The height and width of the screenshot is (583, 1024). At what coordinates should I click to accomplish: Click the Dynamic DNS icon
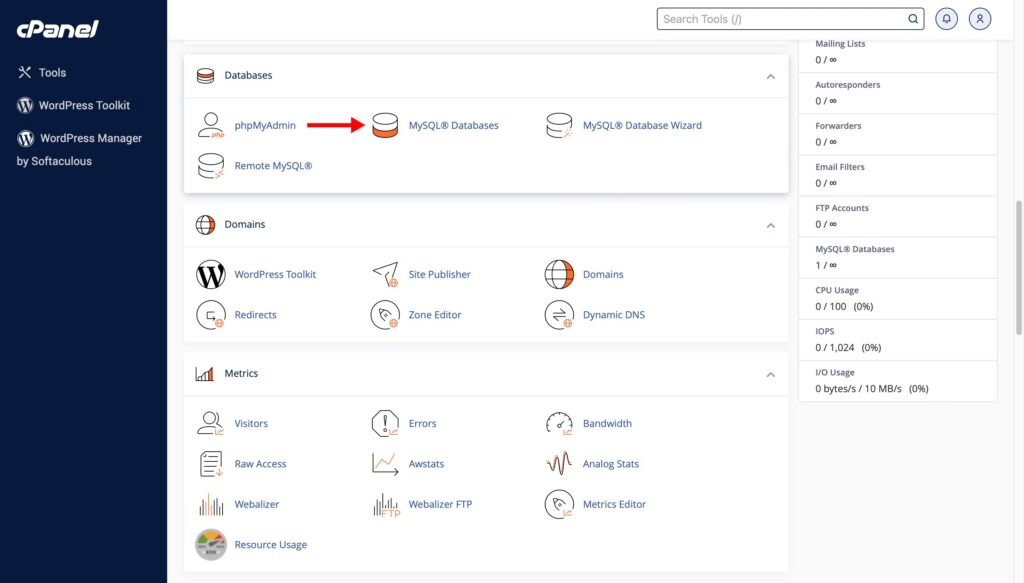click(x=559, y=315)
